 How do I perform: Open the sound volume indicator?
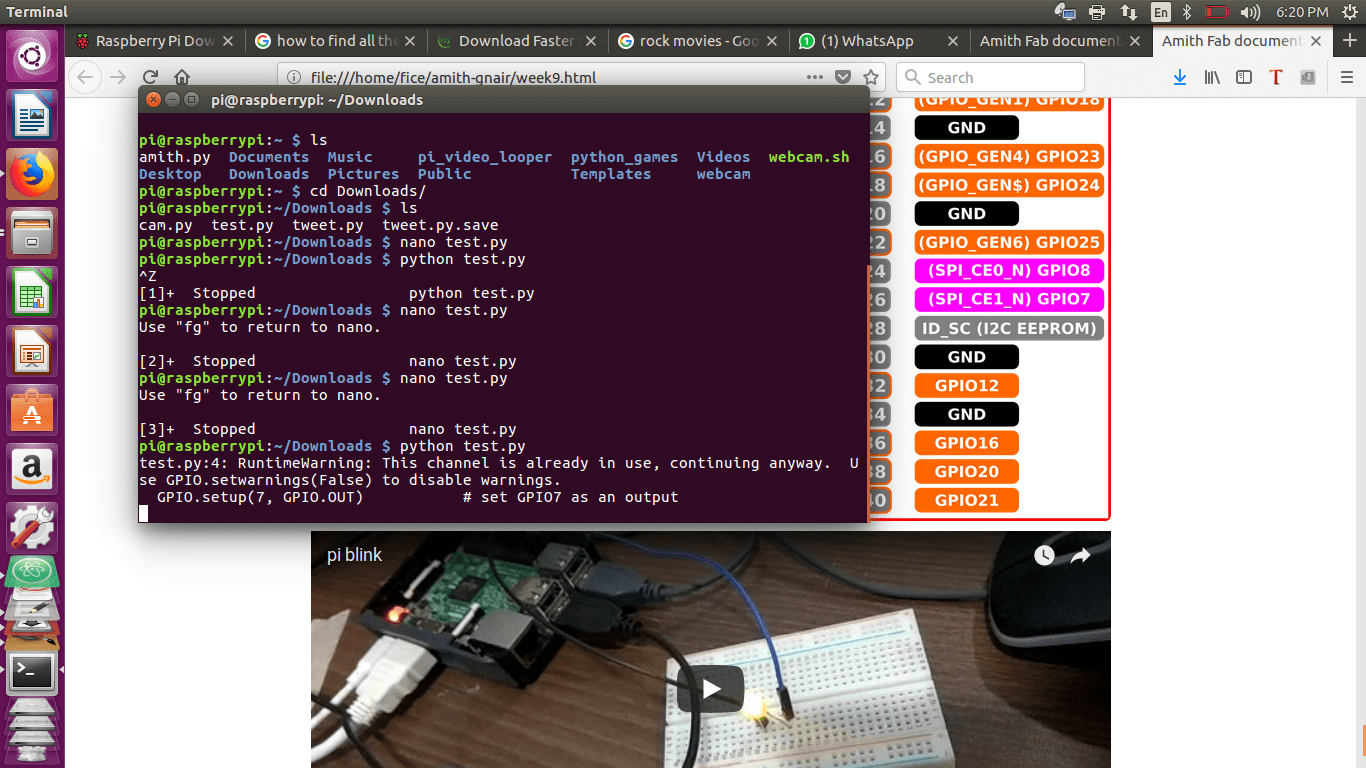tap(1250, 12)
